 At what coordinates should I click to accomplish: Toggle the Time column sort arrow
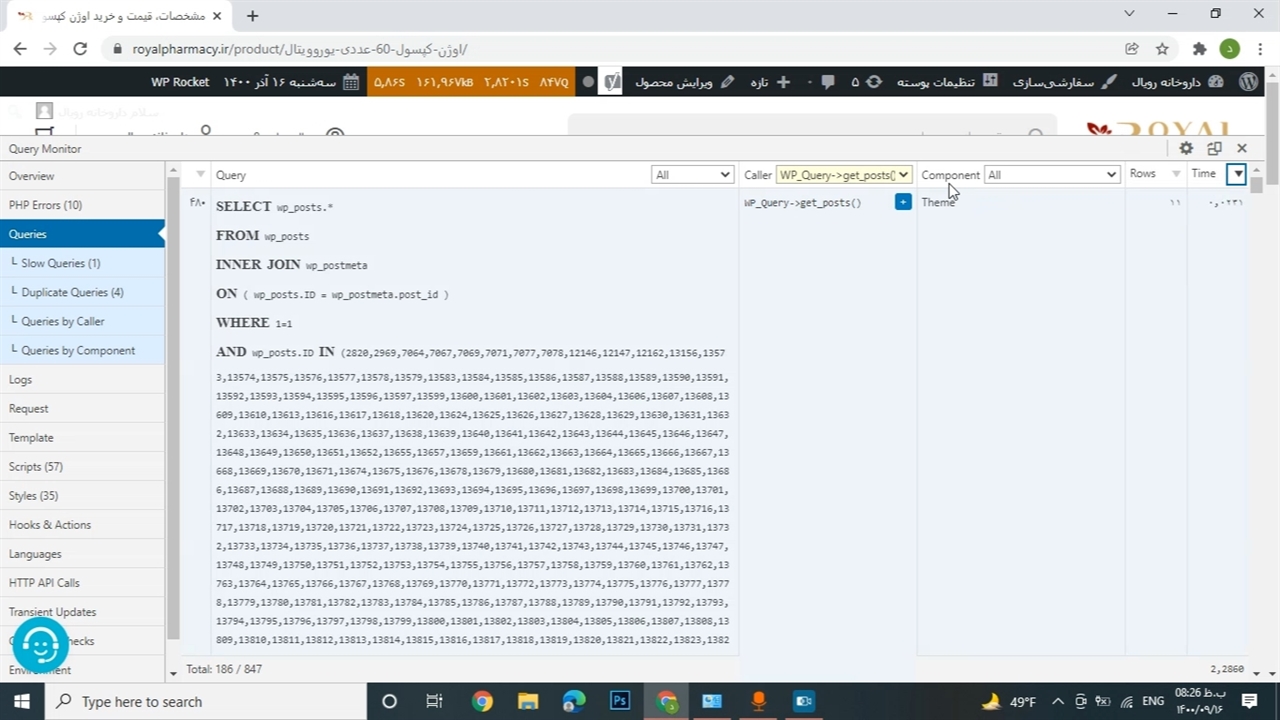pos(1237,174)
